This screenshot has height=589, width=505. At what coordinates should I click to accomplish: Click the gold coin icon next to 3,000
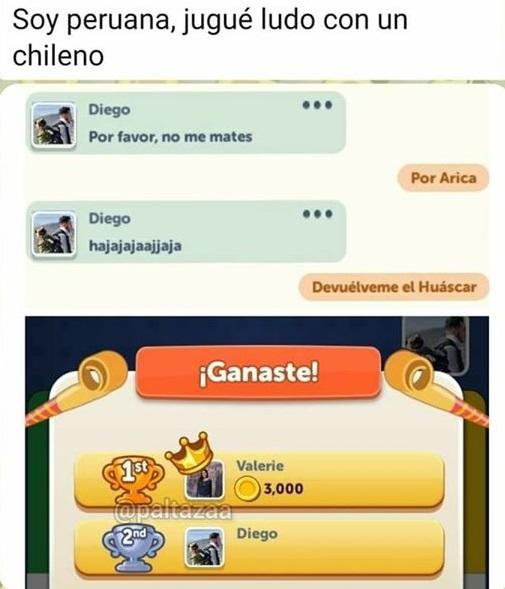coord(247,488)
